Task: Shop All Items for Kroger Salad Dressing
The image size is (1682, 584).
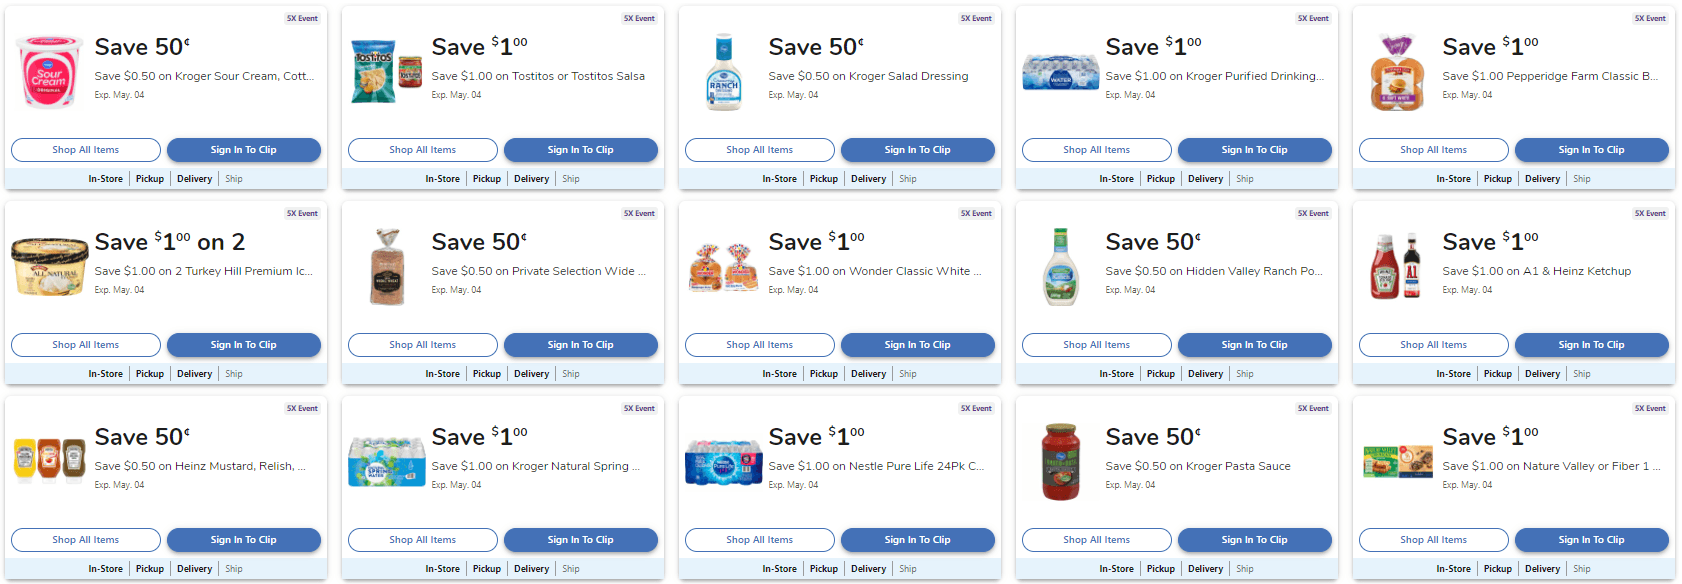Action: [x=759, y=150]
